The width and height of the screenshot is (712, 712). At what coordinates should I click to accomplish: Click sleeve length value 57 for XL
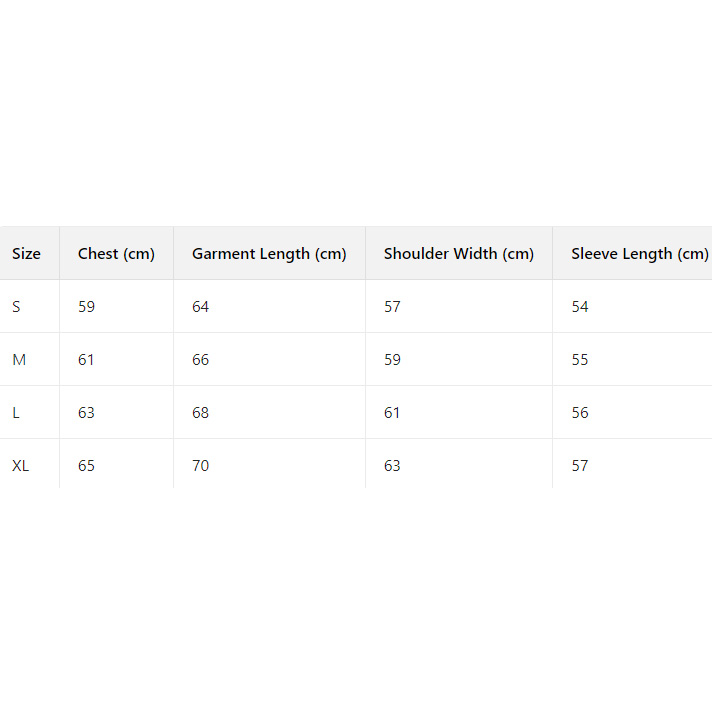[580, 466]
